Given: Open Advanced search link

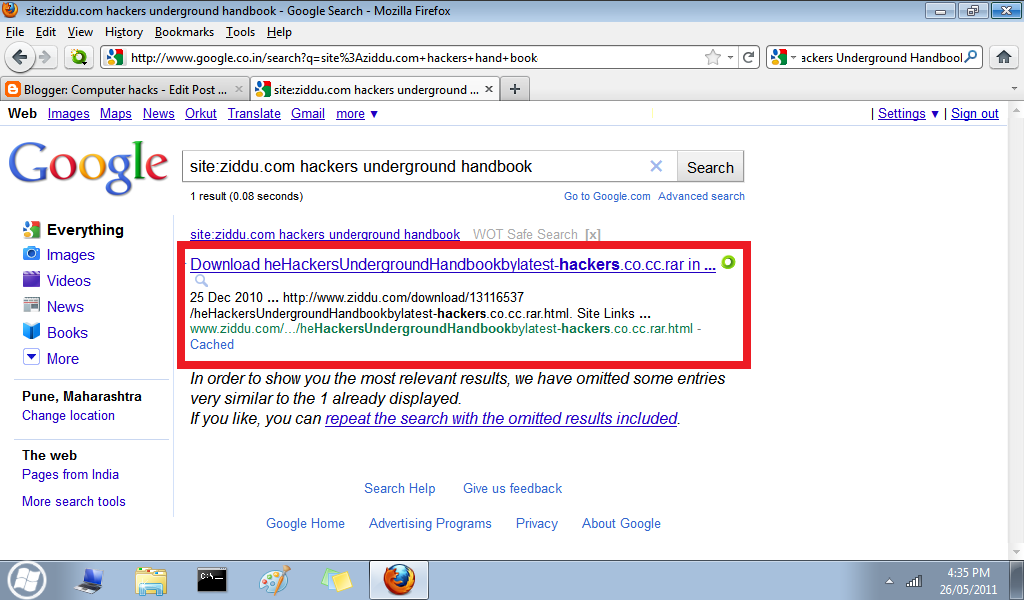Looking at the screenshot, I should coord(701,197).
